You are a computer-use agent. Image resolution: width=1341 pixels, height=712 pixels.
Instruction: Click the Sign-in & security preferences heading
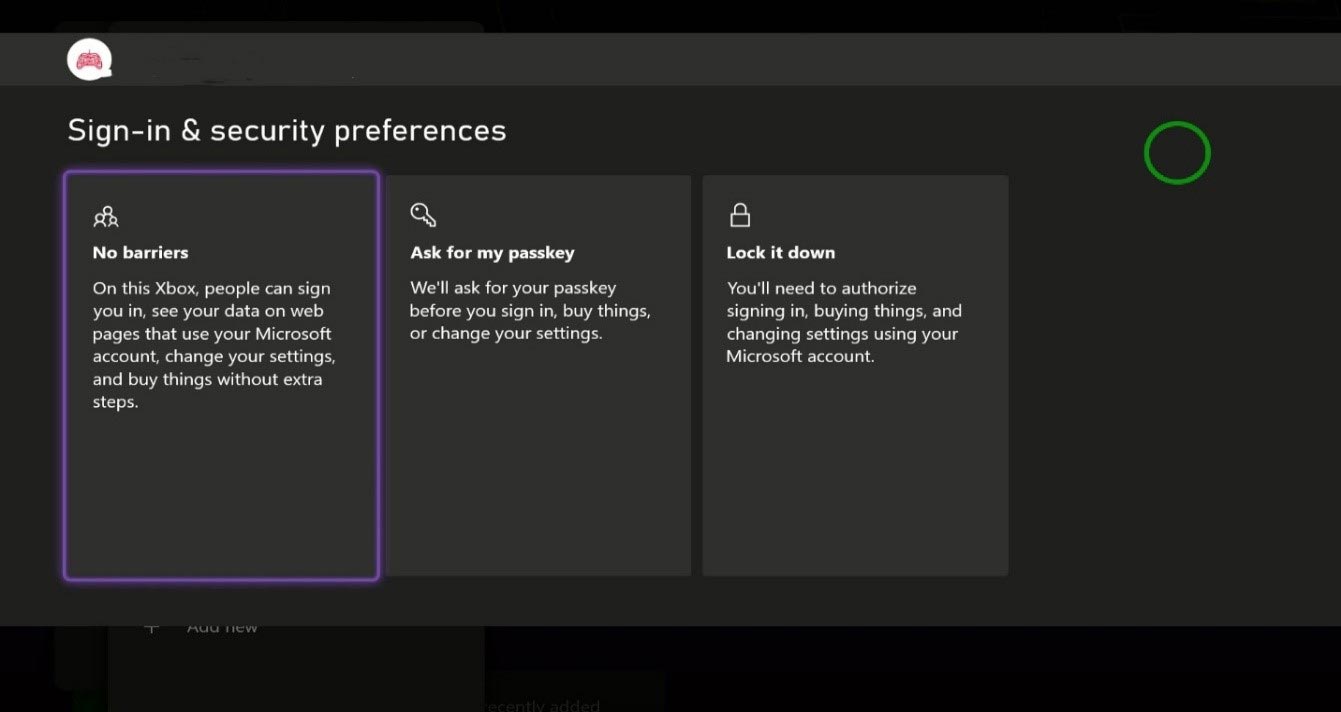(x=287, y=131)
